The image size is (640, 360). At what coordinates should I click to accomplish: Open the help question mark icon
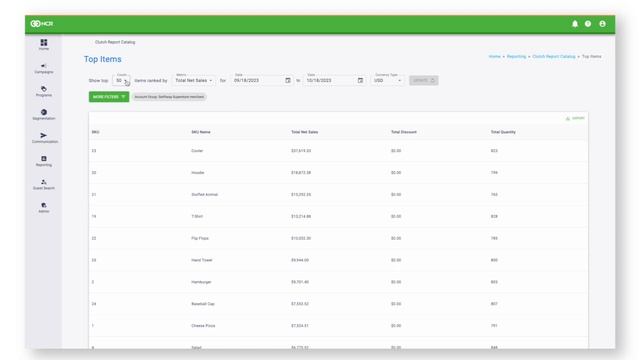pyautogui.click(x=588, y=24)
